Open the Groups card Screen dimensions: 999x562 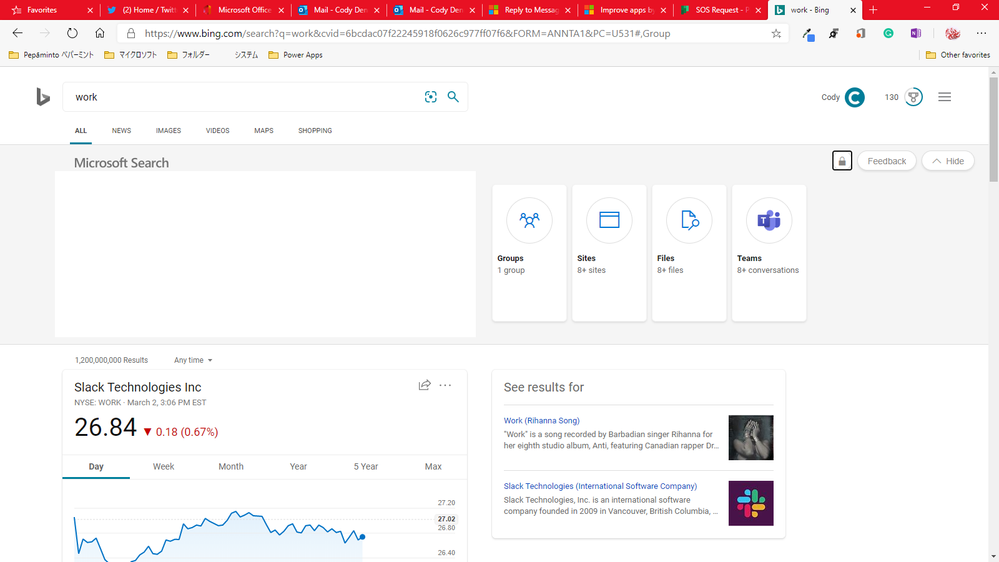(529, 253)
